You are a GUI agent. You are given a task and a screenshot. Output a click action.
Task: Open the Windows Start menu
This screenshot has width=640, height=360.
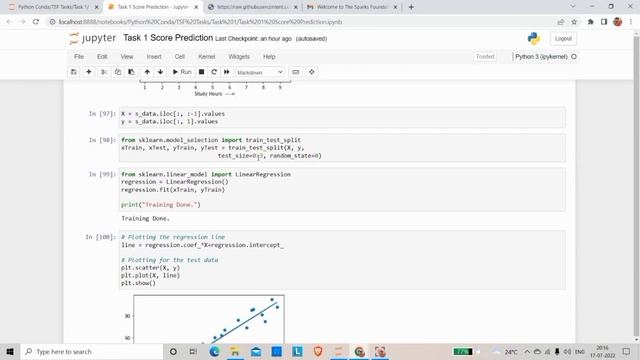coord(10,351)
